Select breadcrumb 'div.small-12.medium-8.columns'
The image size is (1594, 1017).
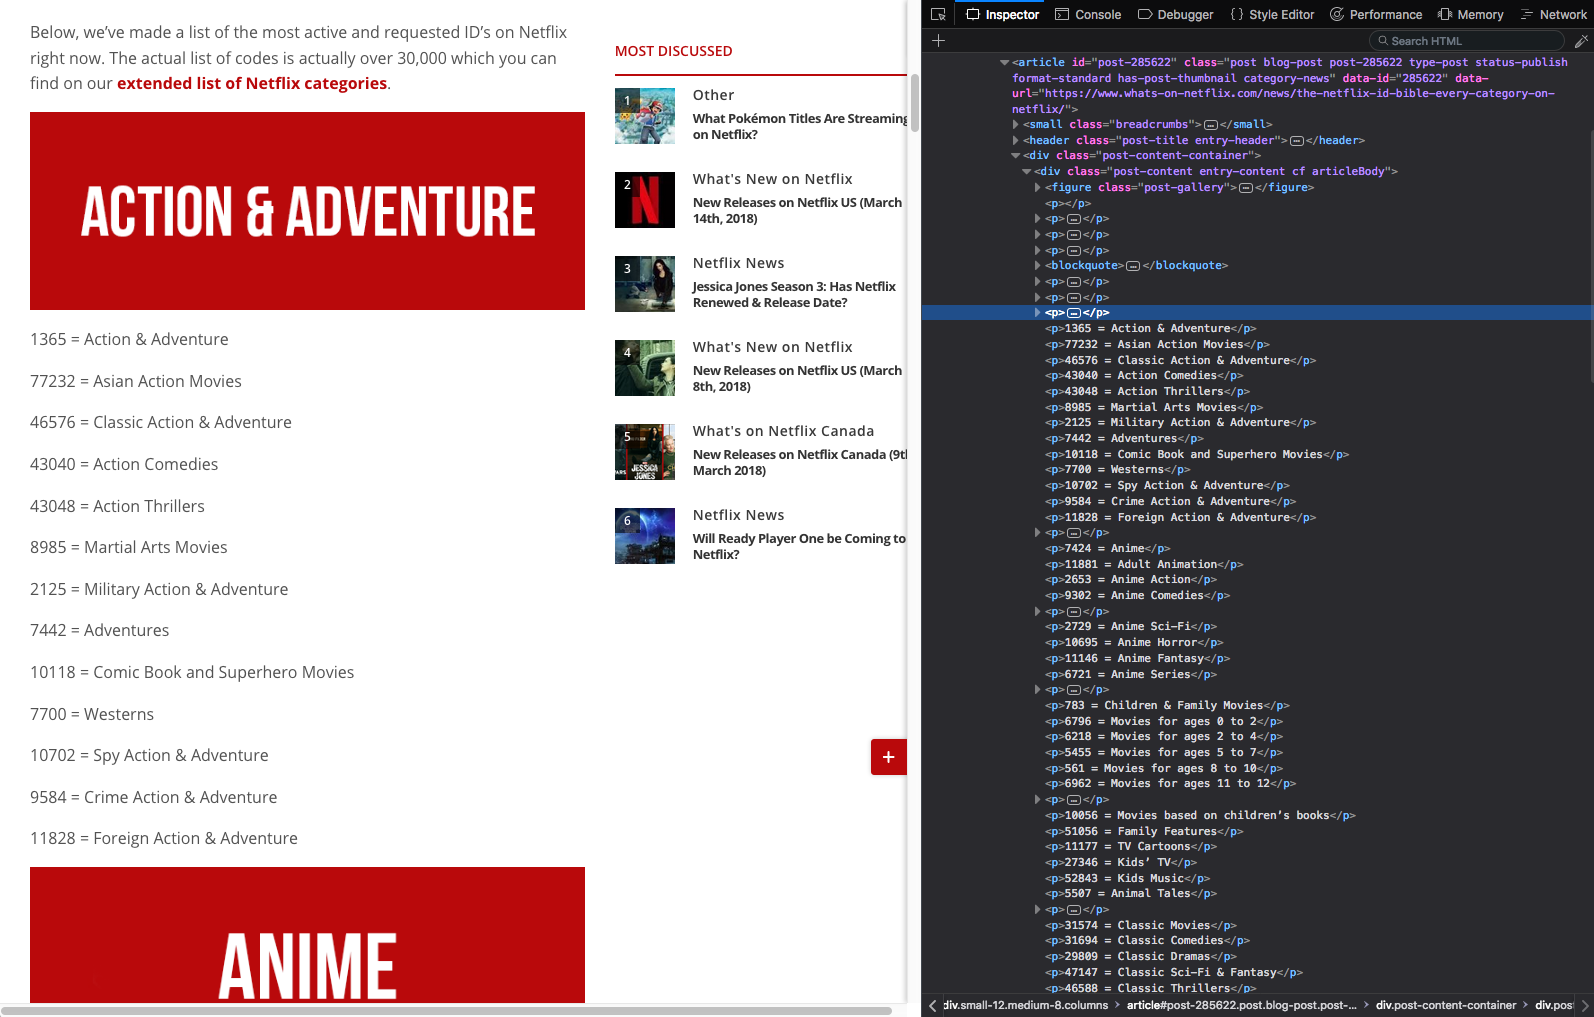click(1025, 1005)
